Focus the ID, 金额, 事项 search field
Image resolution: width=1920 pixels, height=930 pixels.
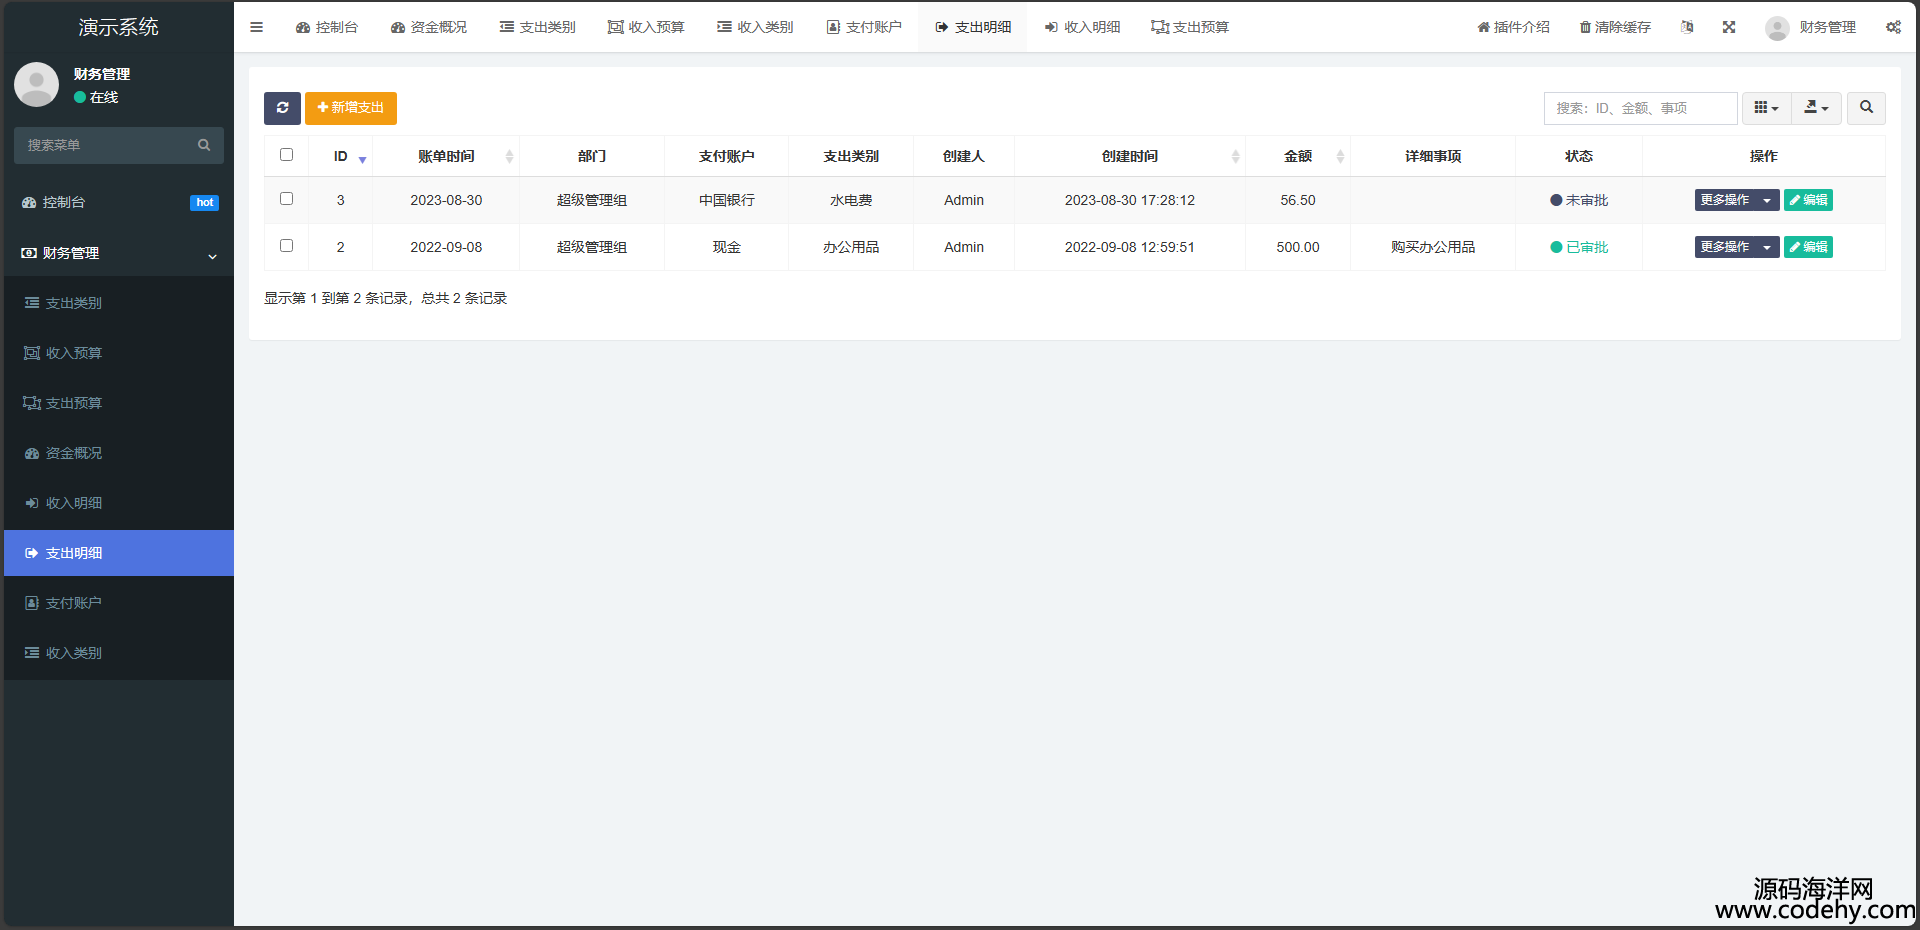tap(1640, 108)
